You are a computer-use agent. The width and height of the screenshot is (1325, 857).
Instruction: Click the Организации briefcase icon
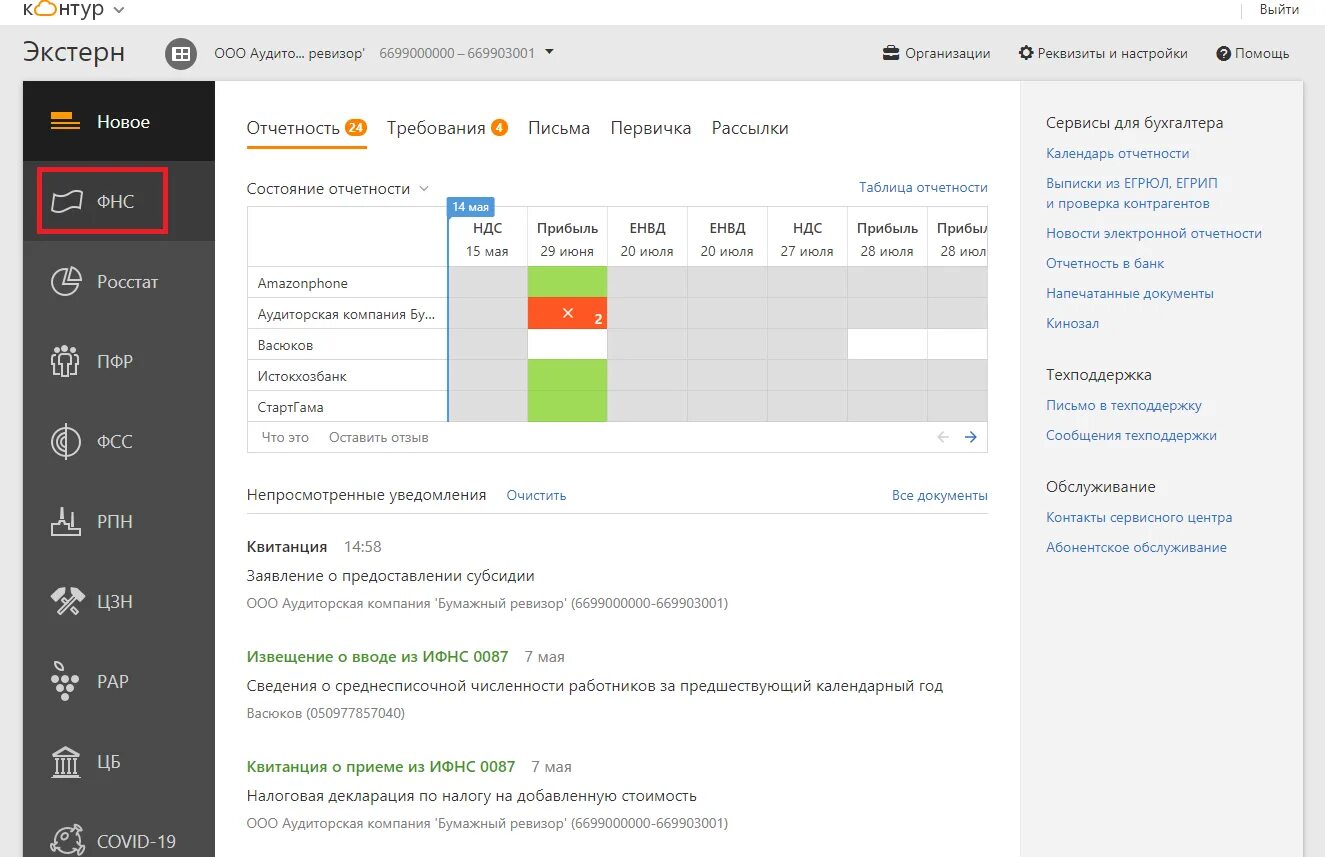891,53
